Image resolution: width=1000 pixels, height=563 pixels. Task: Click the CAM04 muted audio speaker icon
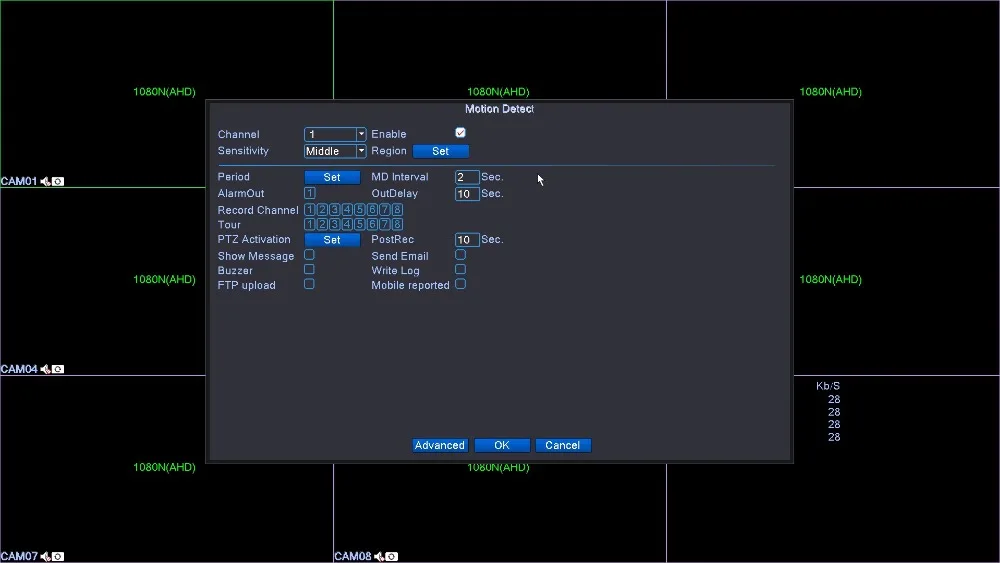click(x=45, y=369)
